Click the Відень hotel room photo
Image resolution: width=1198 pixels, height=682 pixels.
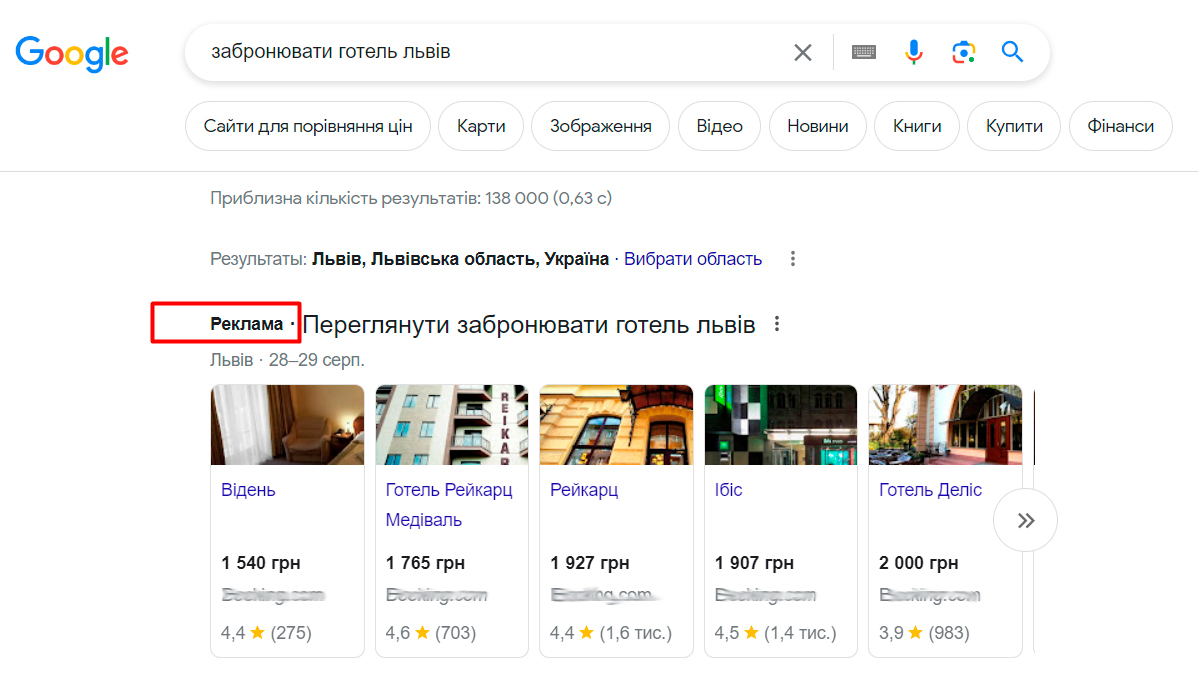(x=287, y=425)
